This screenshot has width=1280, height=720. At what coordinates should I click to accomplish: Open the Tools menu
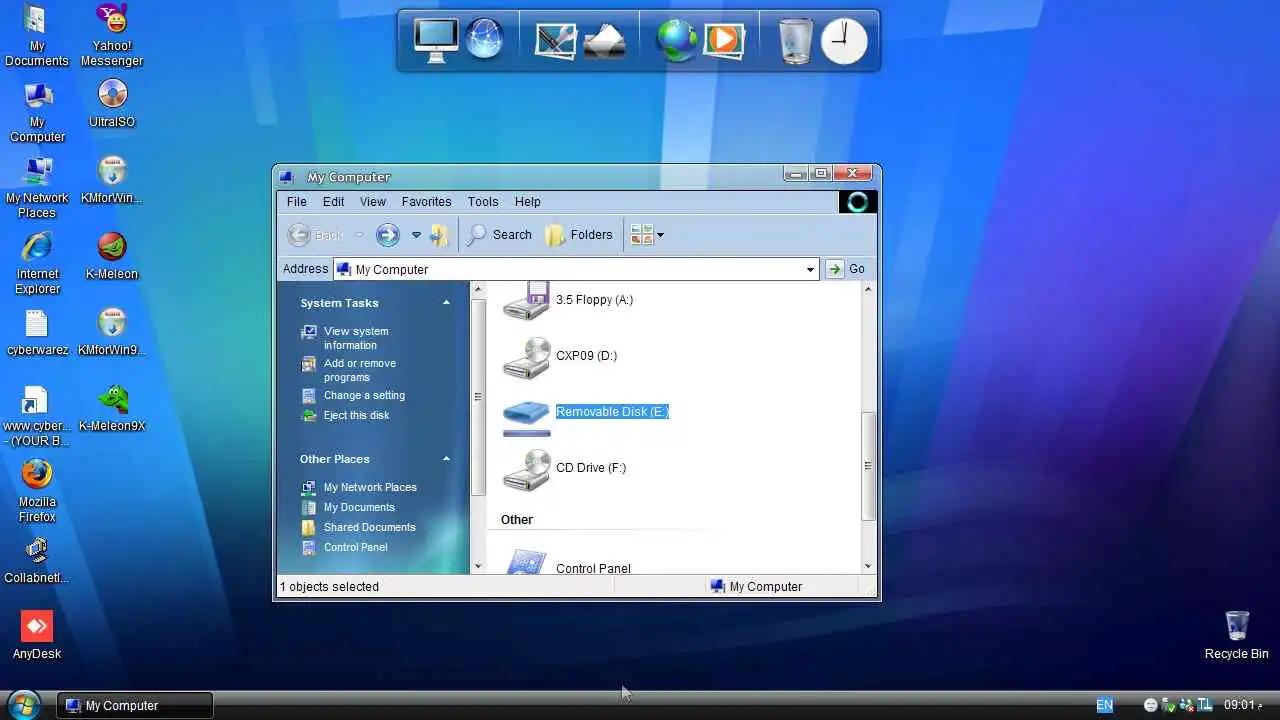point(483,202)
